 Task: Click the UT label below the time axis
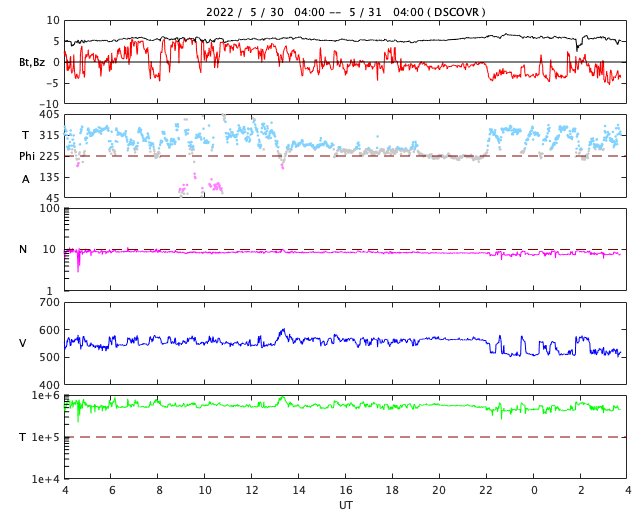coord(345,505)
